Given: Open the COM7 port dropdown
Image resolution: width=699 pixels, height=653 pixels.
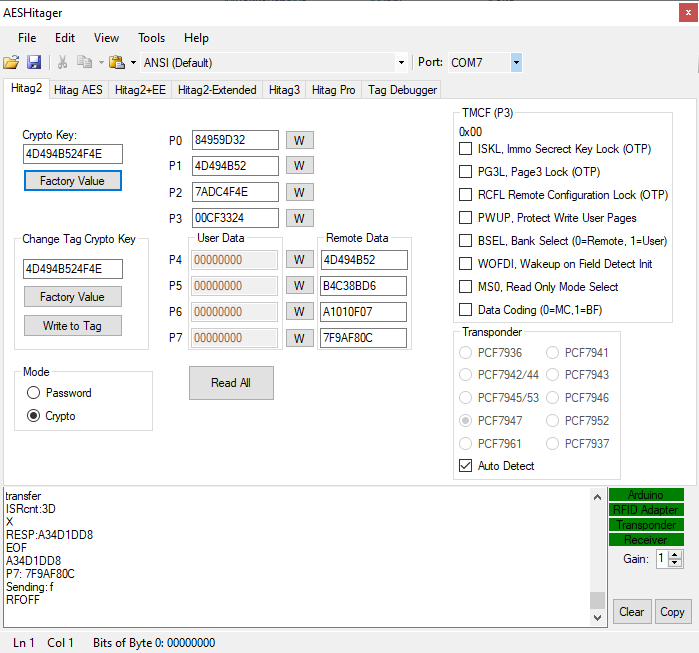Looking at the screenshot, I should pos(516,62).
